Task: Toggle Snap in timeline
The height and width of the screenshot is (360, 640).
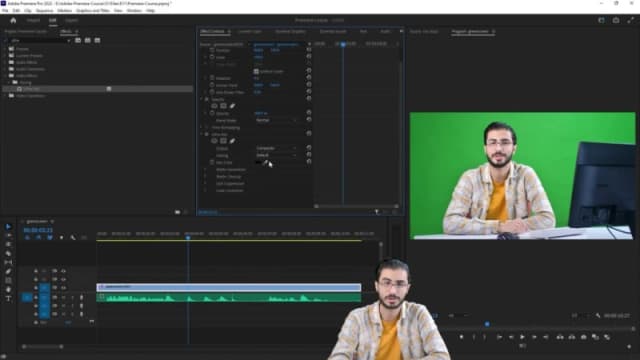Action: 38,238
